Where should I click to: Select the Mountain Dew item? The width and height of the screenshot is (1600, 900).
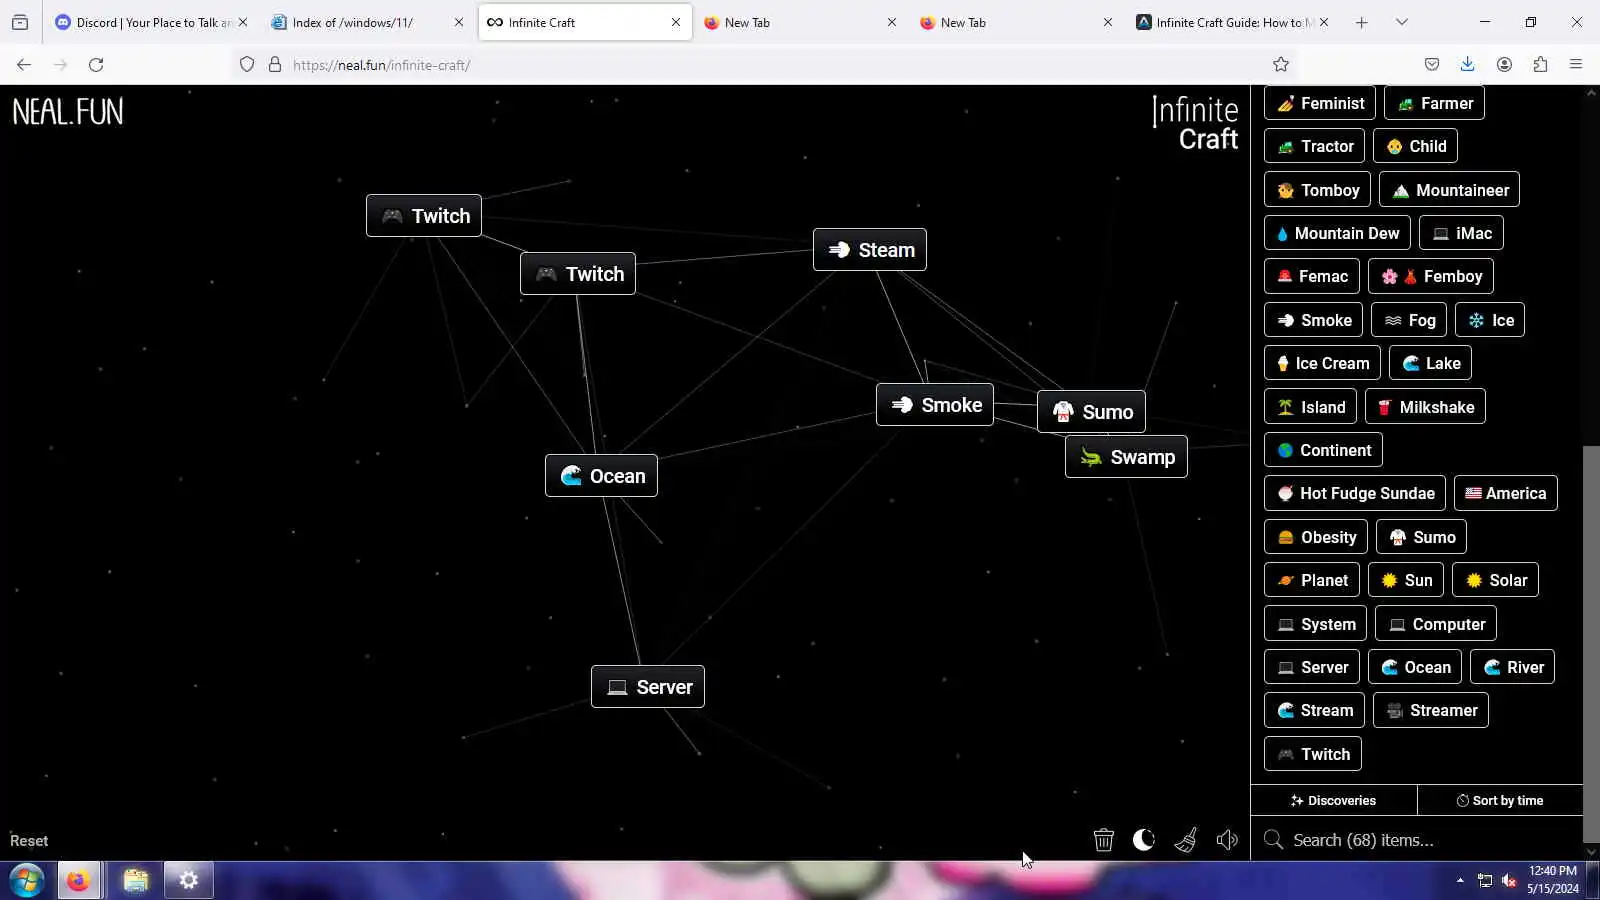click(1337, 233)
